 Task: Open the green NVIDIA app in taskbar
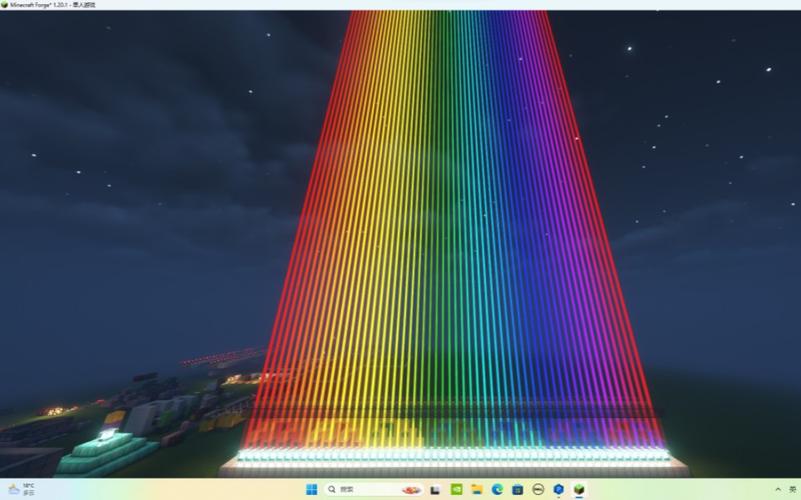point(456,489)
